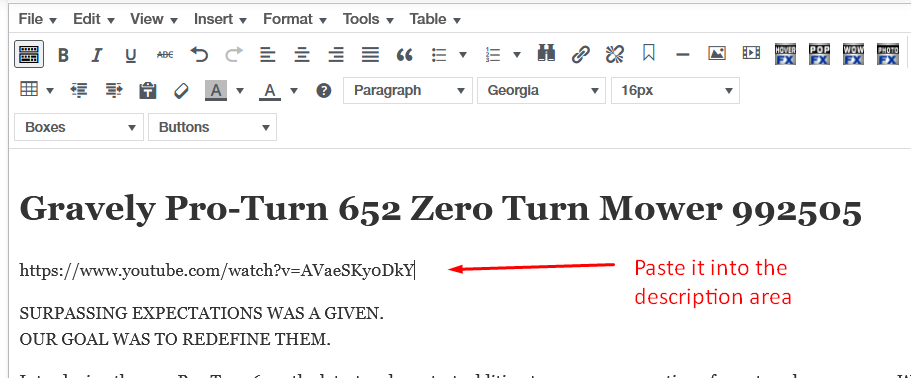
Task: Open the Paragraph format dropdown
Action: [408, 91]
